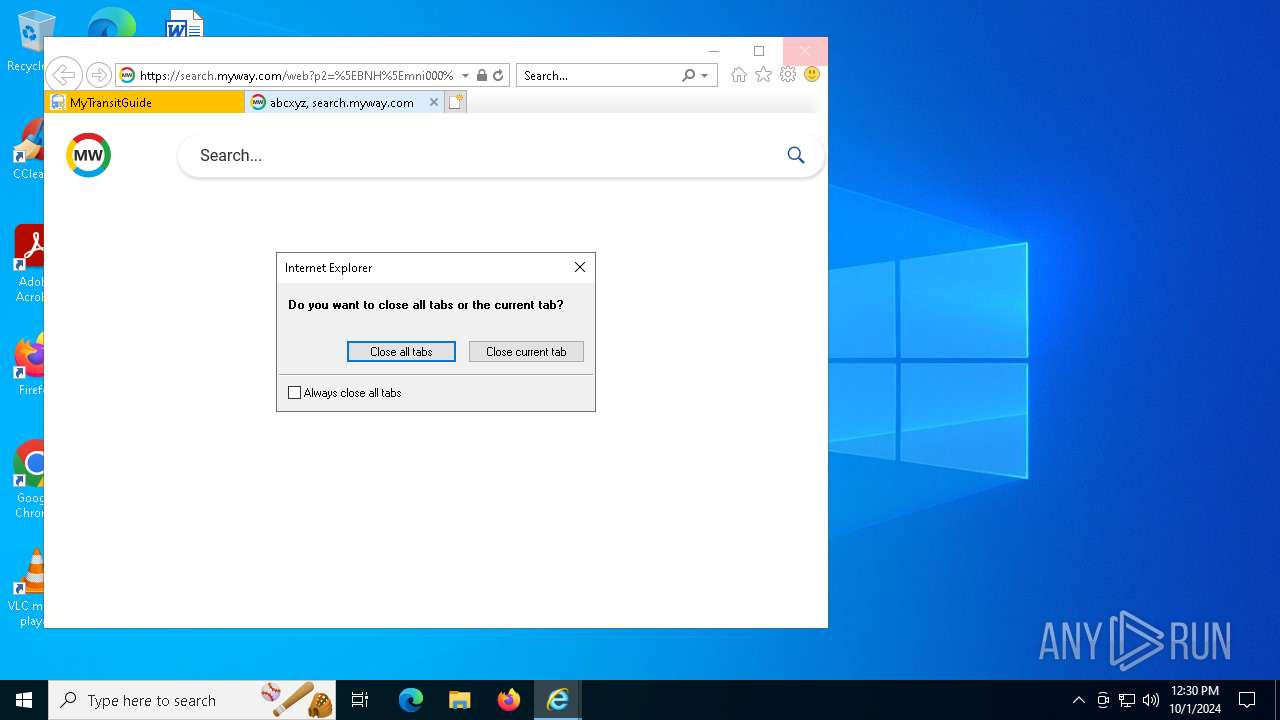Click the smiley feedback icon

(x=812, y=75)
